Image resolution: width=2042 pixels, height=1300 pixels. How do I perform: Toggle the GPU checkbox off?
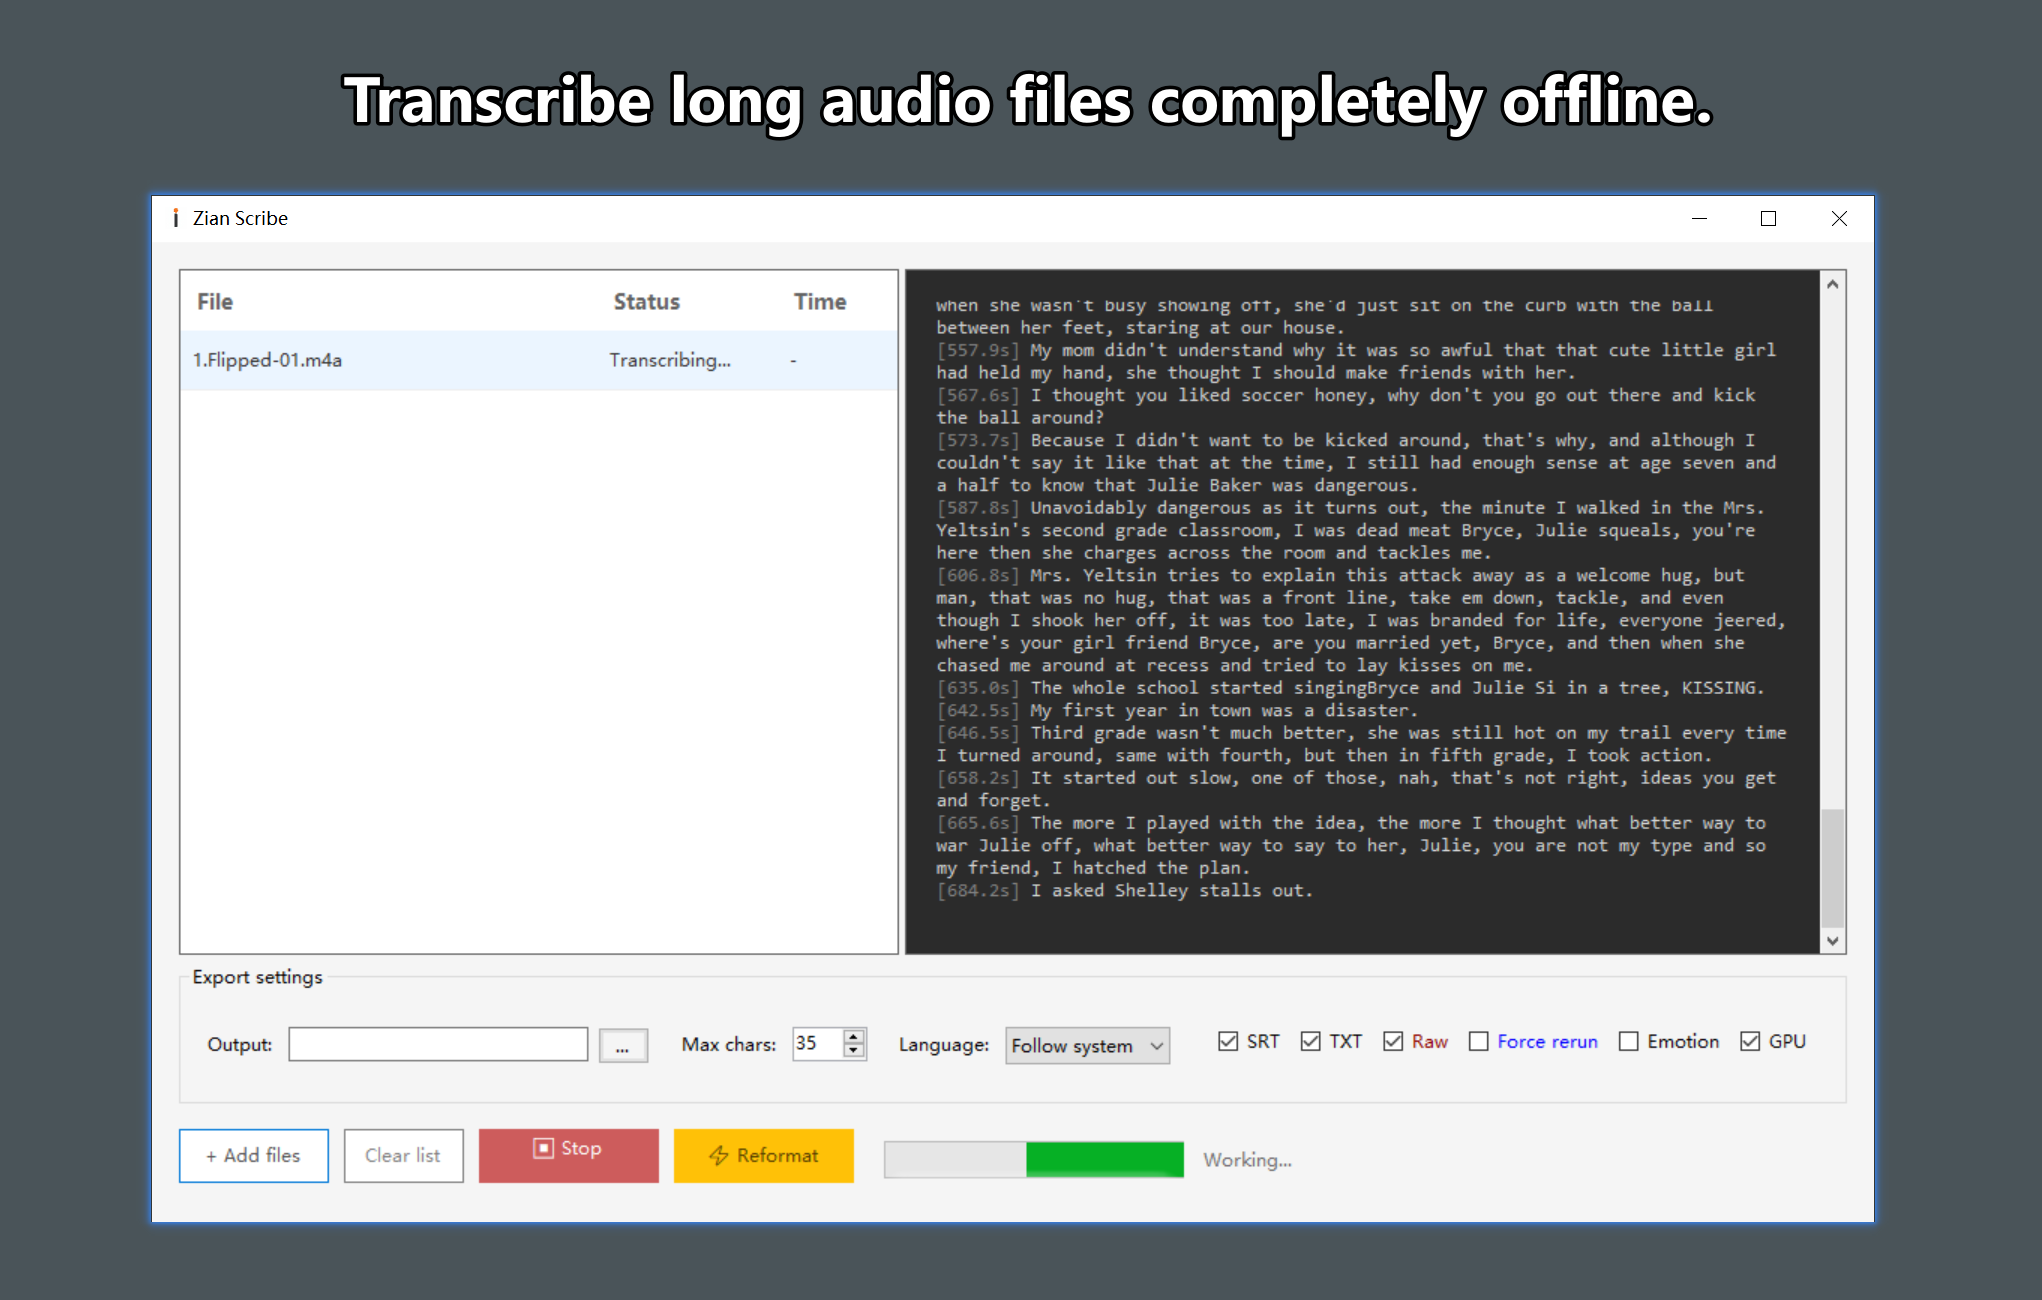tap(1749, 1041)
